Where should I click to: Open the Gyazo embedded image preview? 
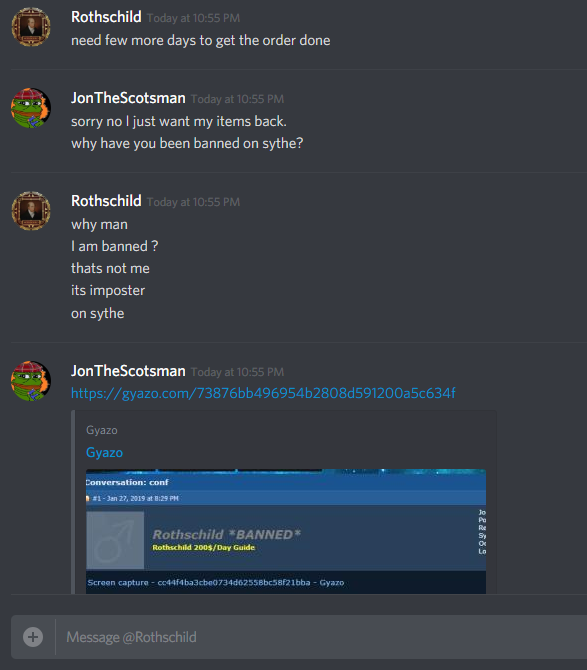tap(286, 531)
